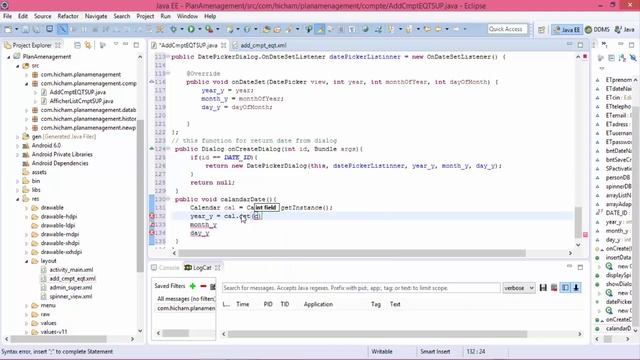Screen dimensions: 640x360
Task: Collapse the layout folder node
Action: pos(27,261)
